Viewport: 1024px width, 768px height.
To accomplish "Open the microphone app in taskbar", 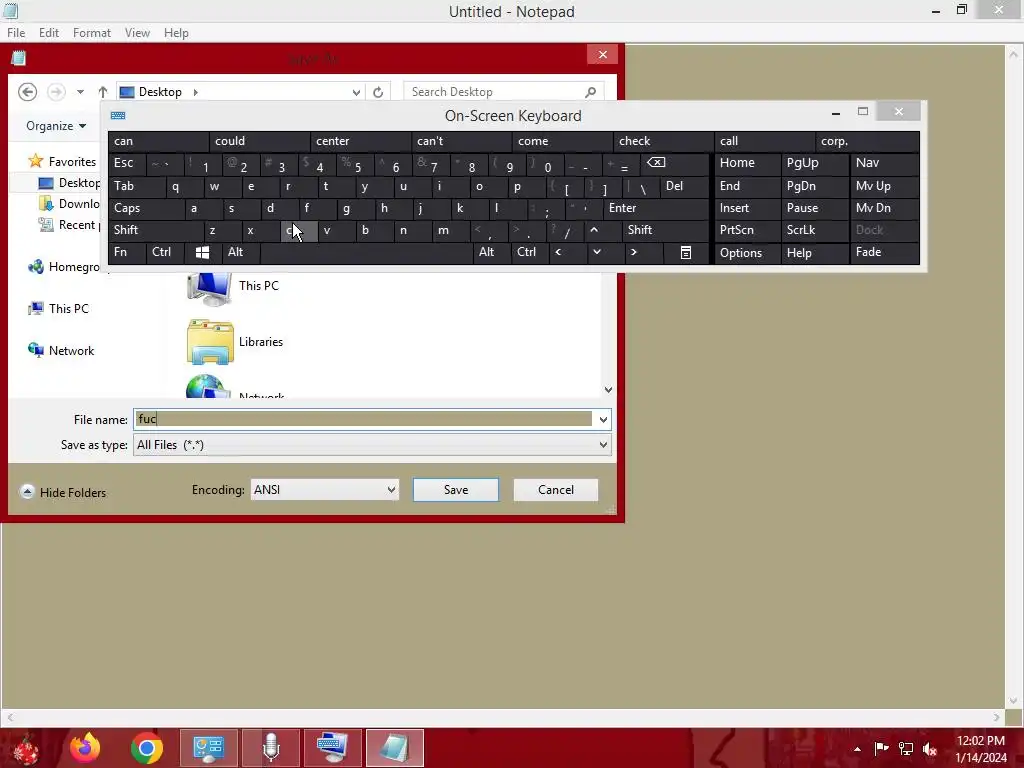I will pos(270,748).
